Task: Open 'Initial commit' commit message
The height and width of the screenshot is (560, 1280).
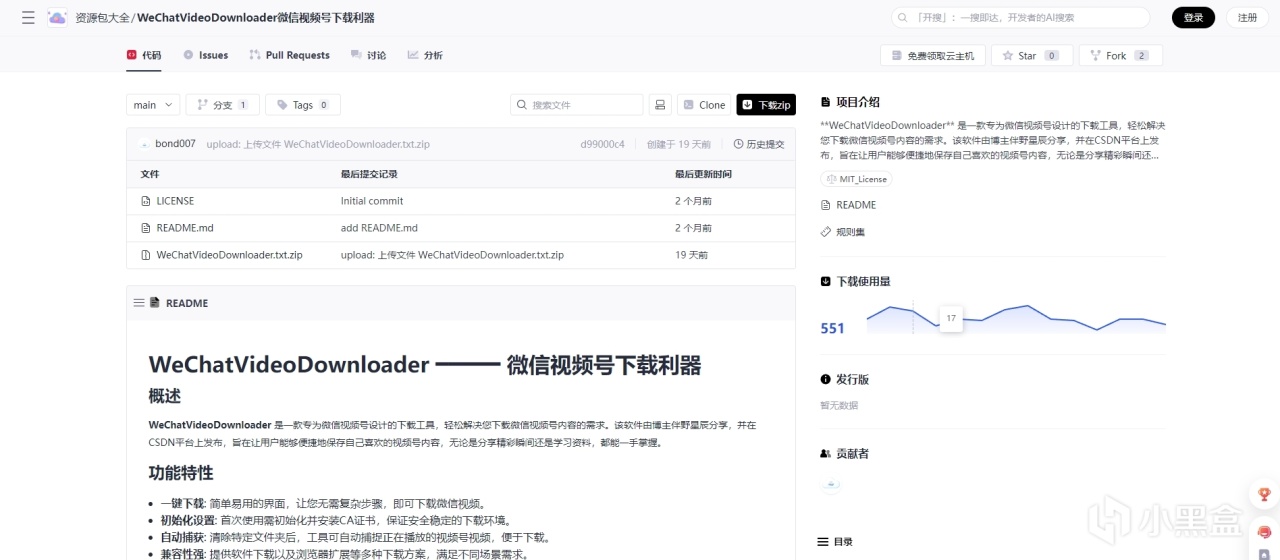Action: tap(372, 201)
